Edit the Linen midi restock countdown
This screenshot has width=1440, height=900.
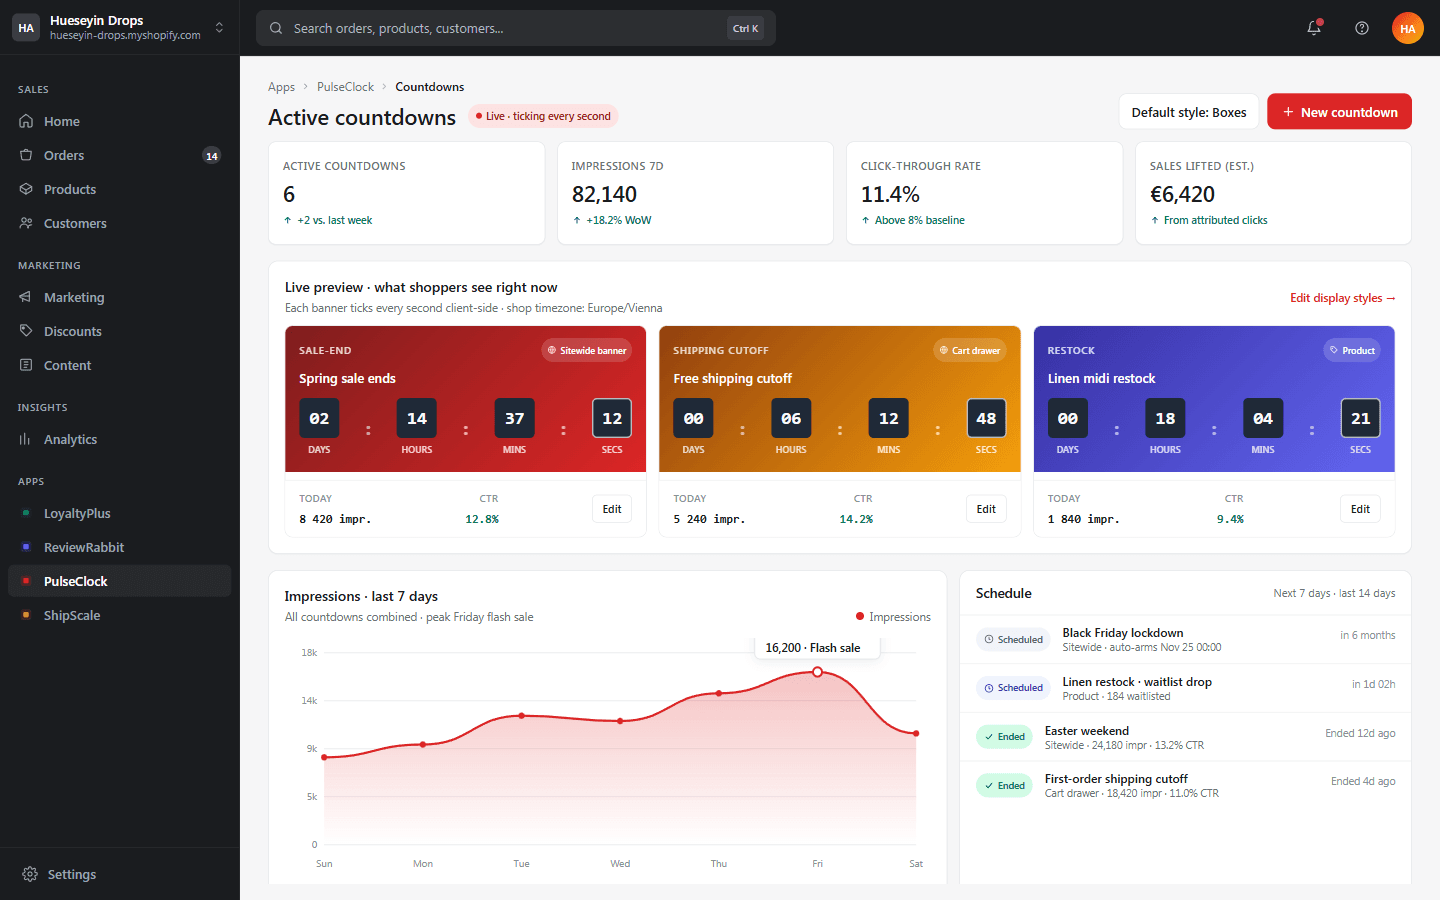point(1360,509)
